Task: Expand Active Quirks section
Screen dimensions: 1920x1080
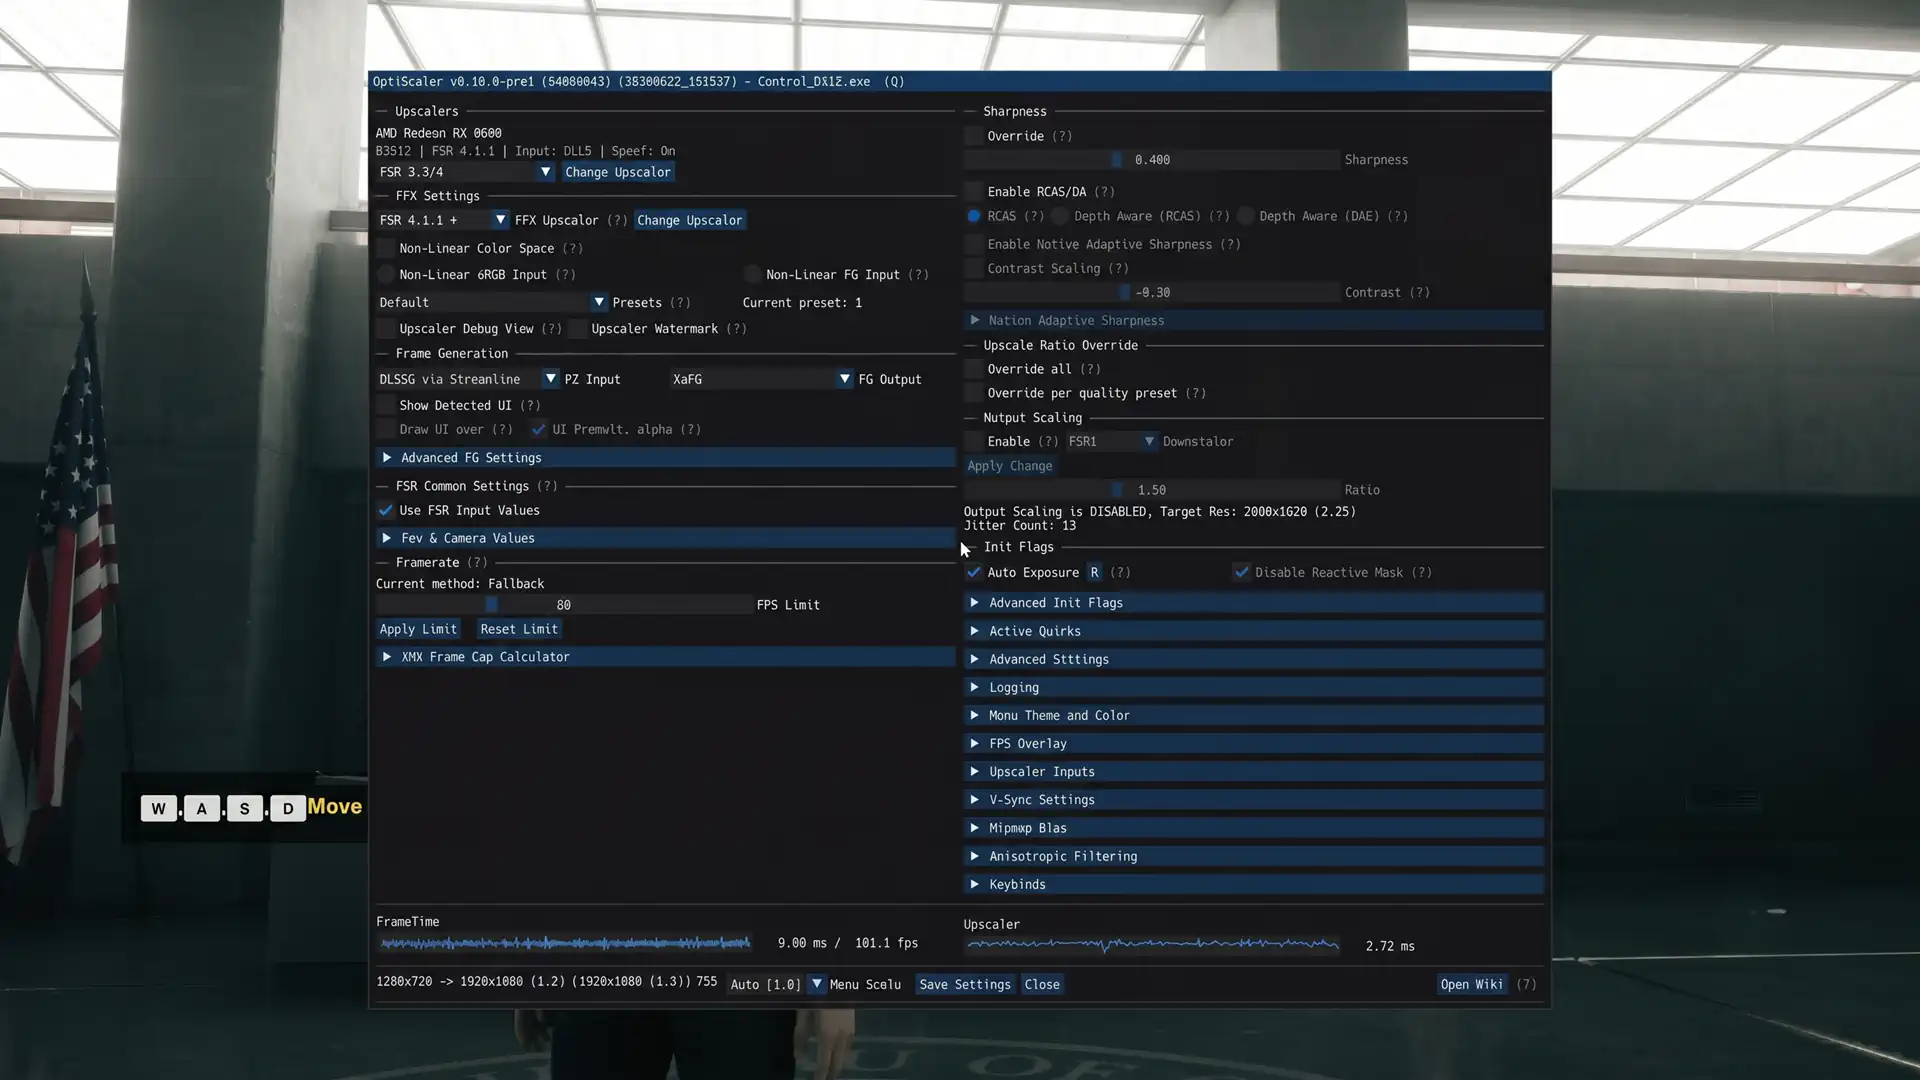Action: coord(1254,631)
